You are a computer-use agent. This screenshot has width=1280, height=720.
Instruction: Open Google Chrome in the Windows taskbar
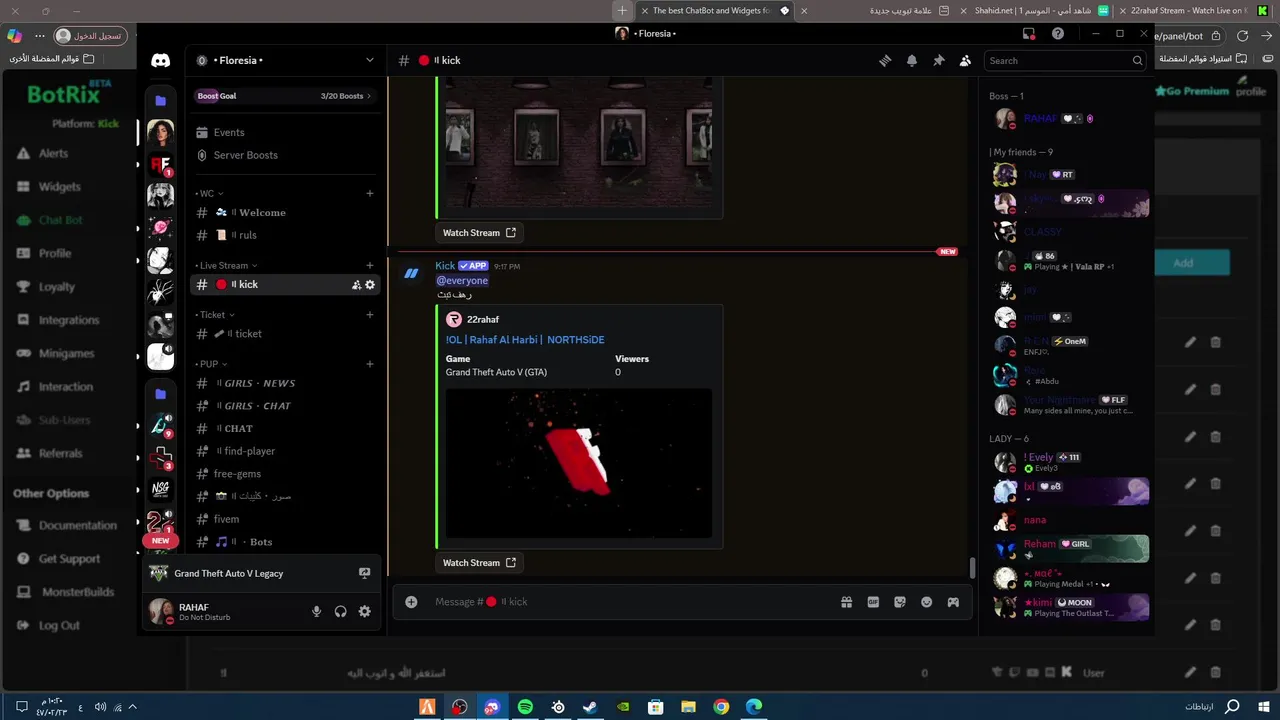click(721, 707)
